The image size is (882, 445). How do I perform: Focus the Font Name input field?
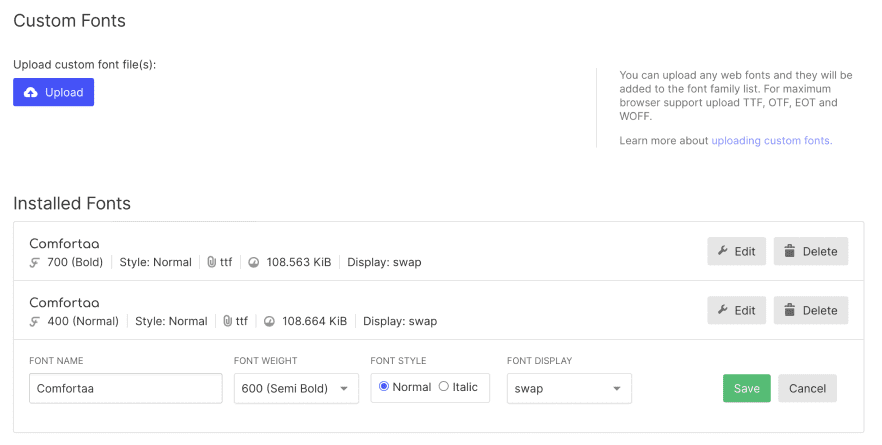pyautogui.click(x=126, y=388)
